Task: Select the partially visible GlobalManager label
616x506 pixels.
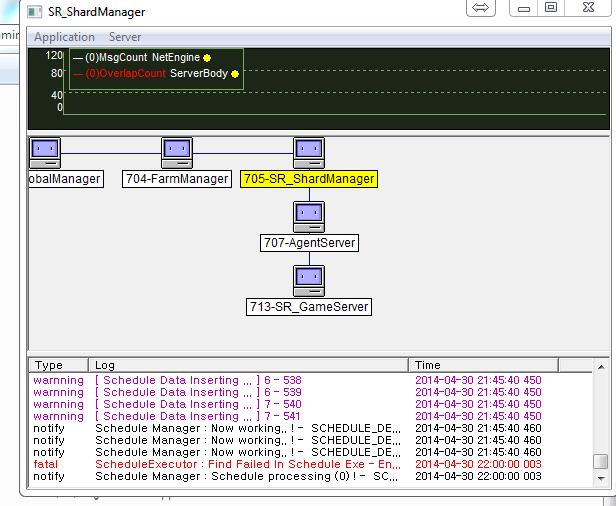Action: 66,179
